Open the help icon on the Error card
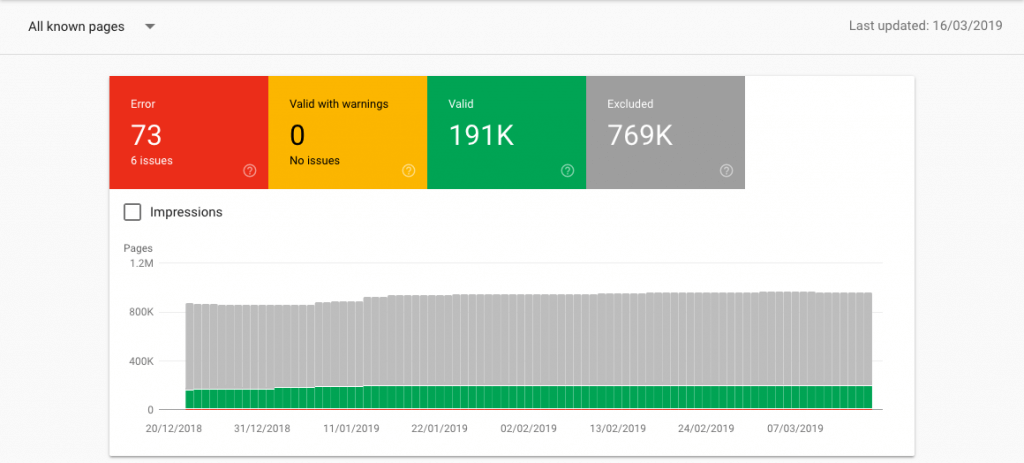 point(249,170)
